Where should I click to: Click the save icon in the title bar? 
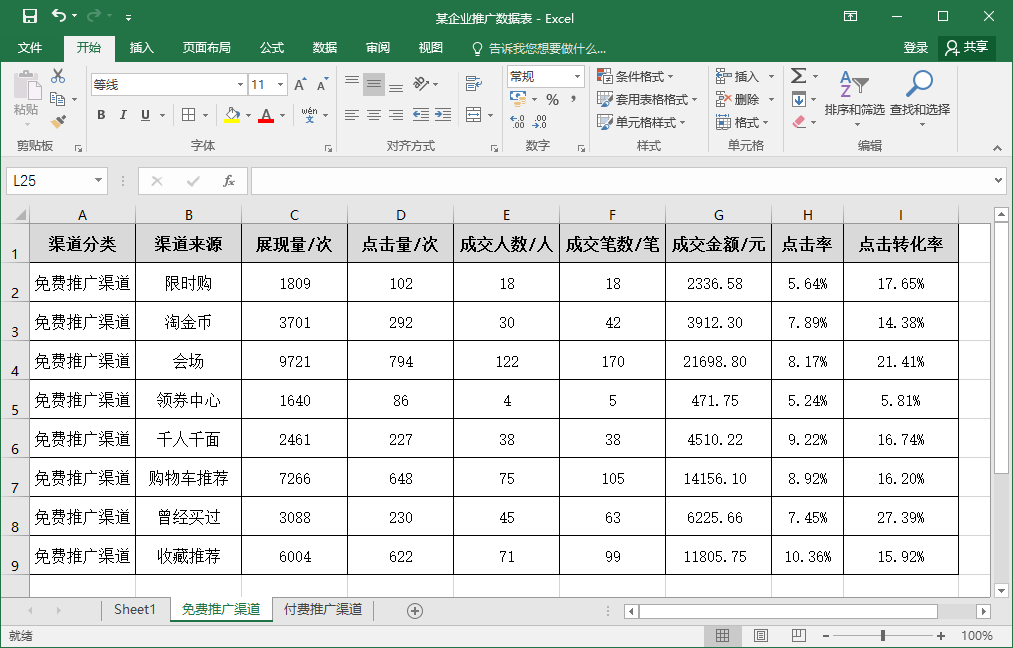[29, 17]
